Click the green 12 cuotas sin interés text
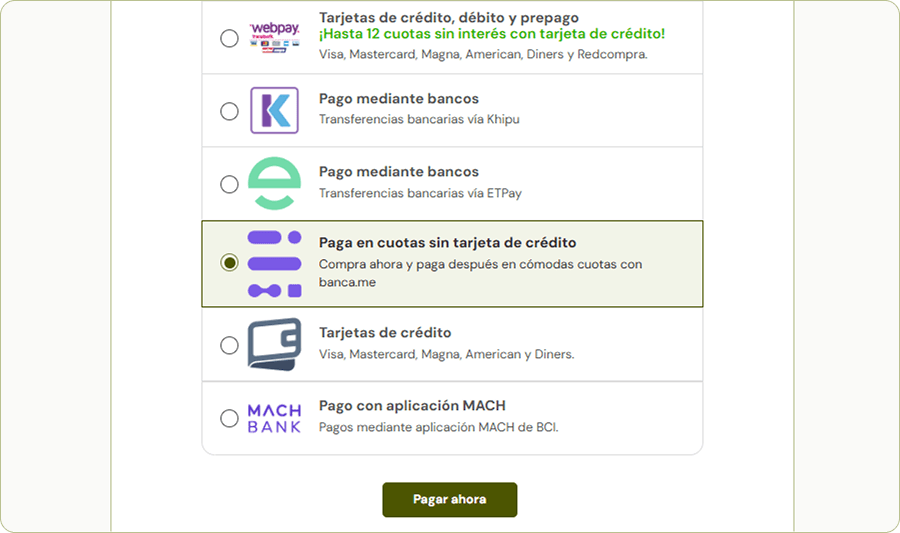This screenshot has width=900, height=533. coord(491,35)
